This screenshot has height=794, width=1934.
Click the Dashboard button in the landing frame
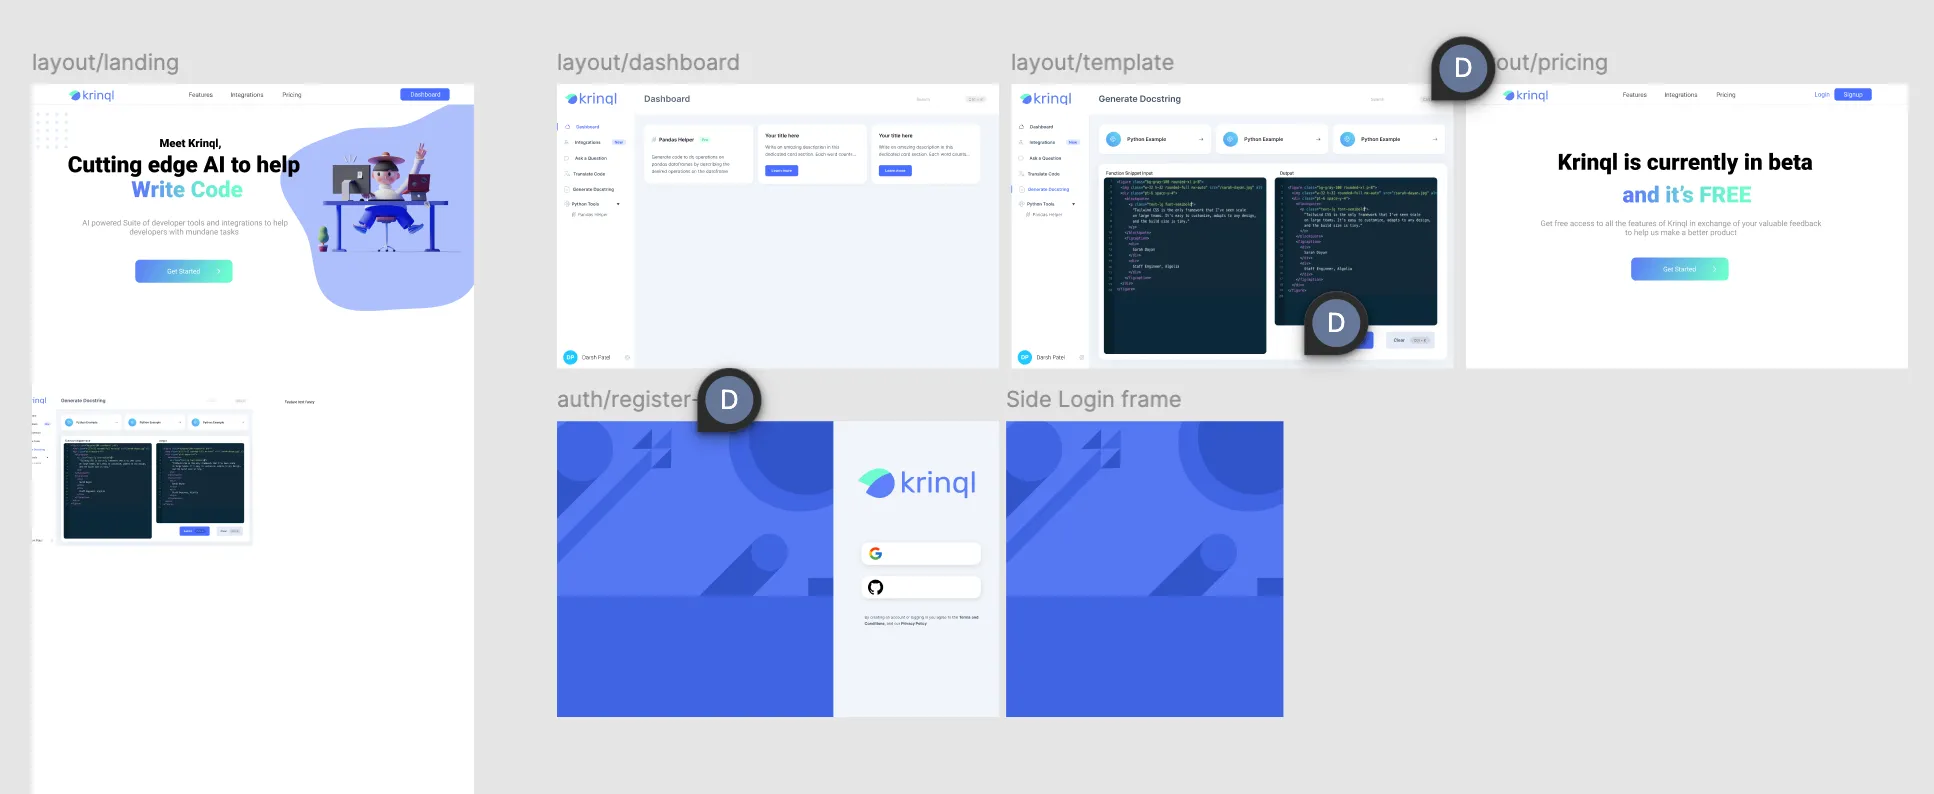coord(425,95)
